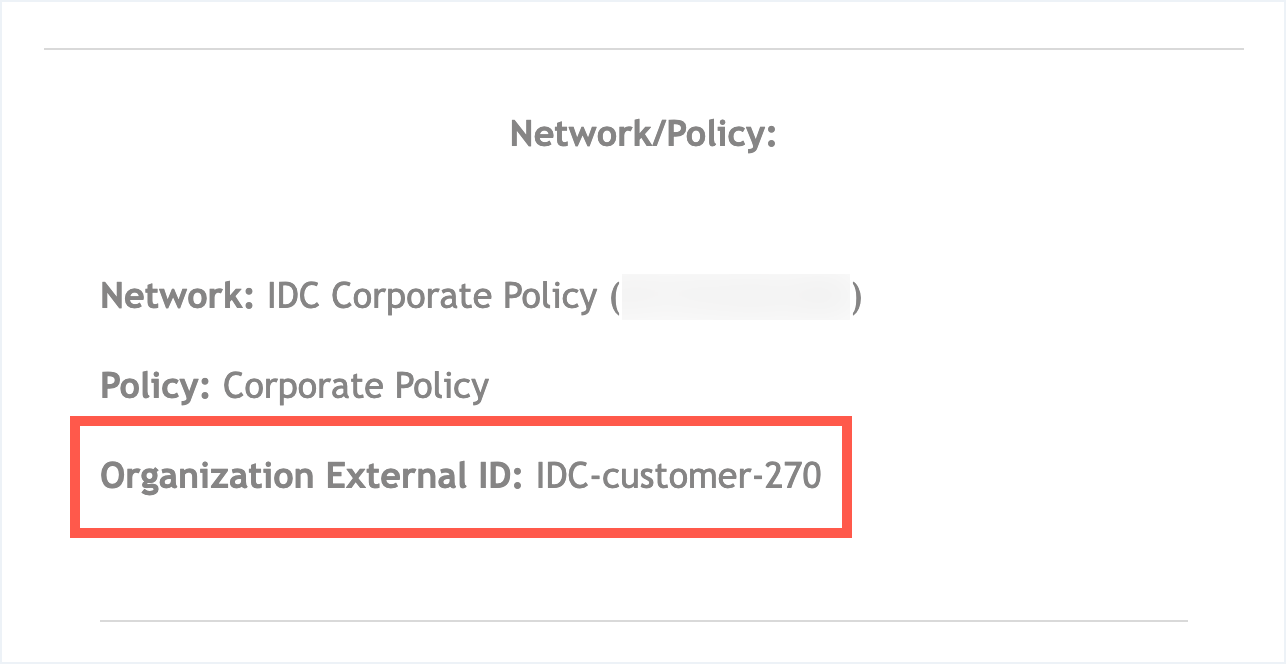Click the "Network/Policy:" section heading

[643, 133]
